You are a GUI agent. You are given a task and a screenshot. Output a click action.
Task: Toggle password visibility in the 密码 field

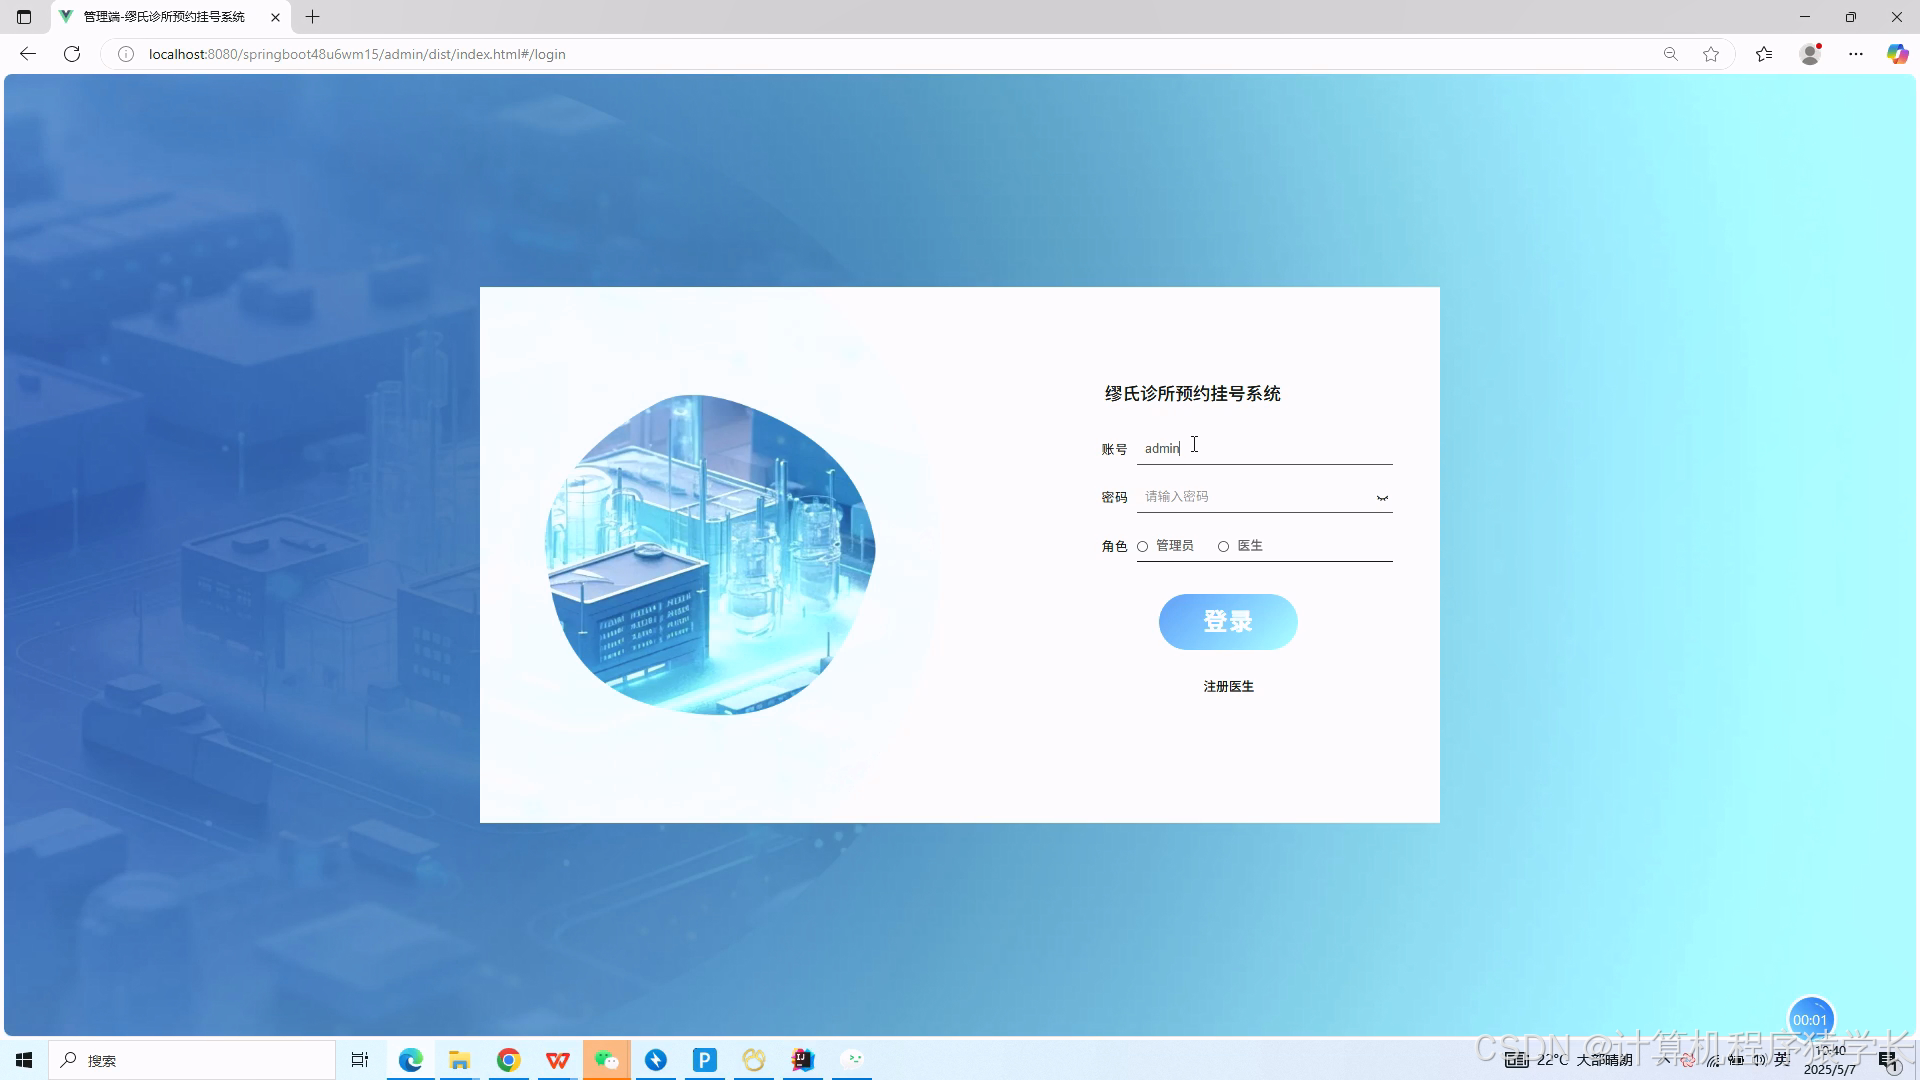click(1382, 497)
